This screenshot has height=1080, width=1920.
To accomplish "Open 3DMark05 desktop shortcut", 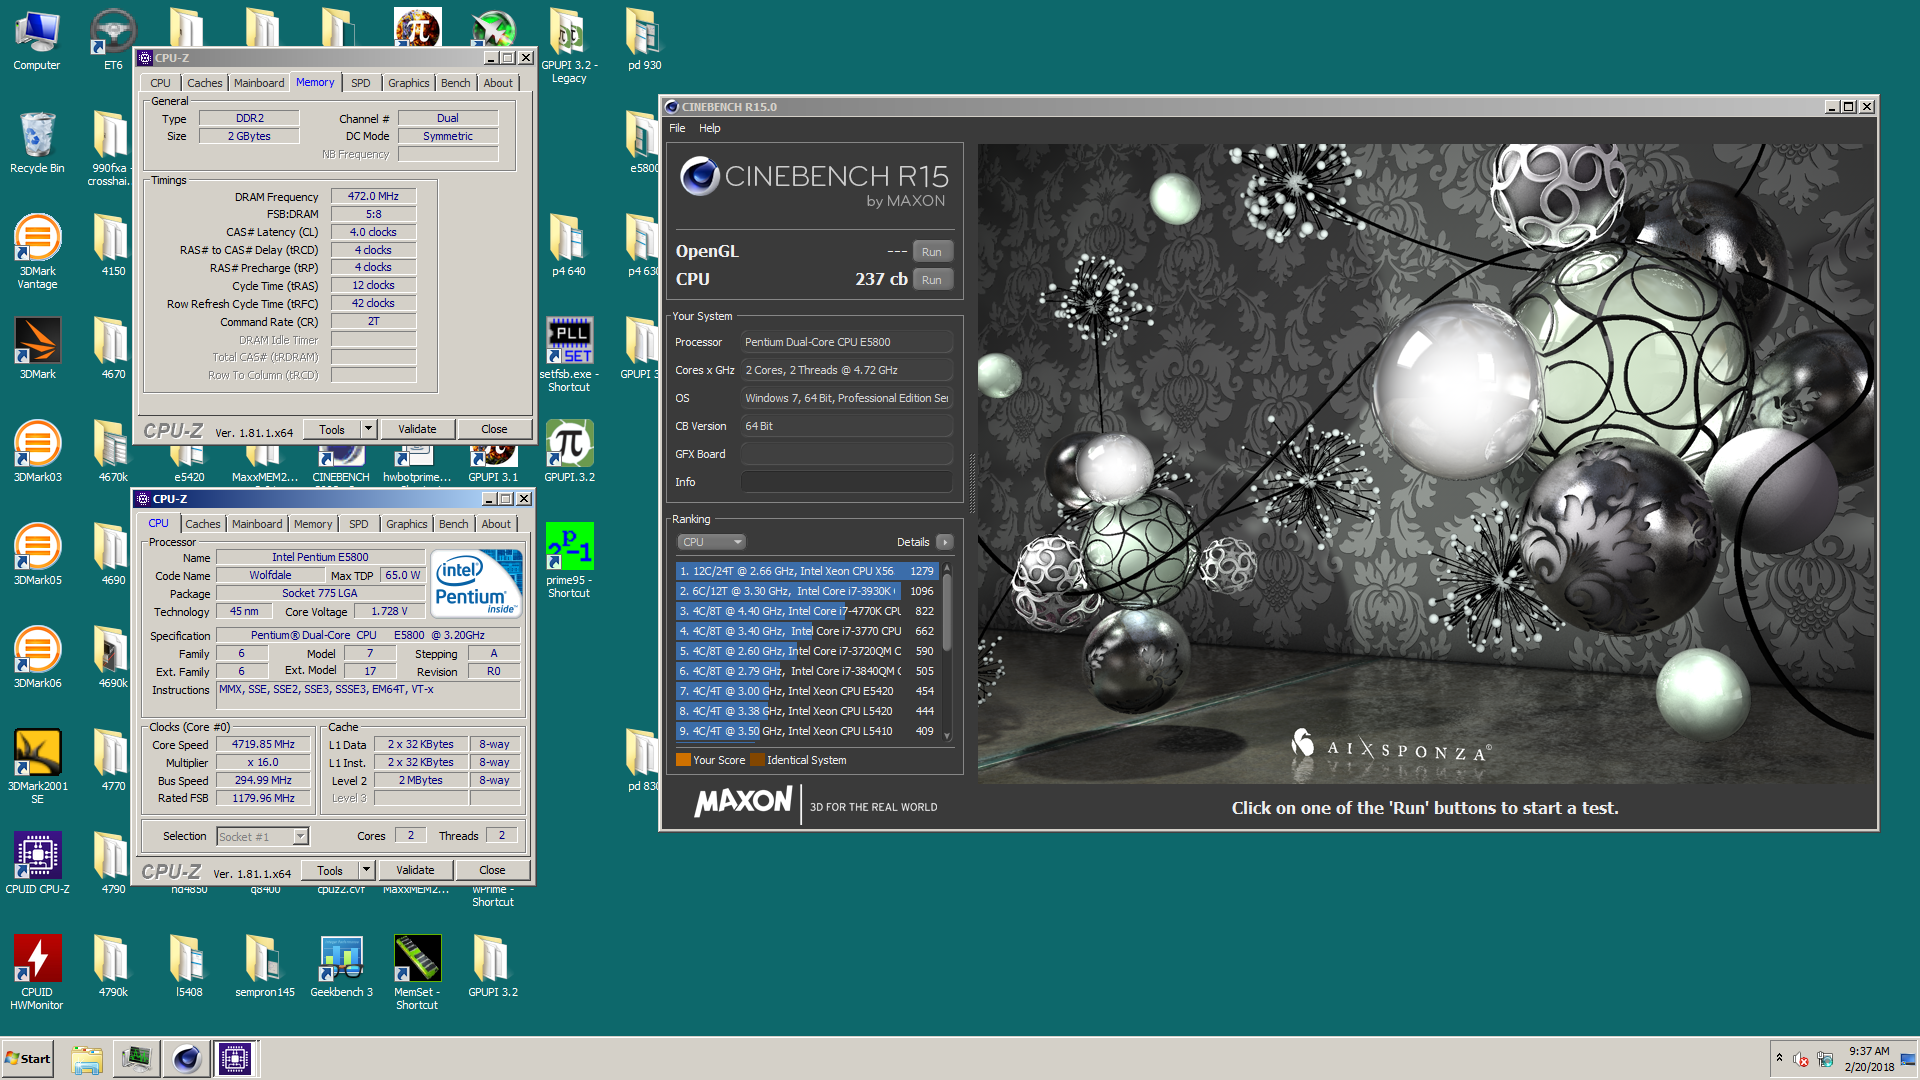I will (x=37, y=554).
